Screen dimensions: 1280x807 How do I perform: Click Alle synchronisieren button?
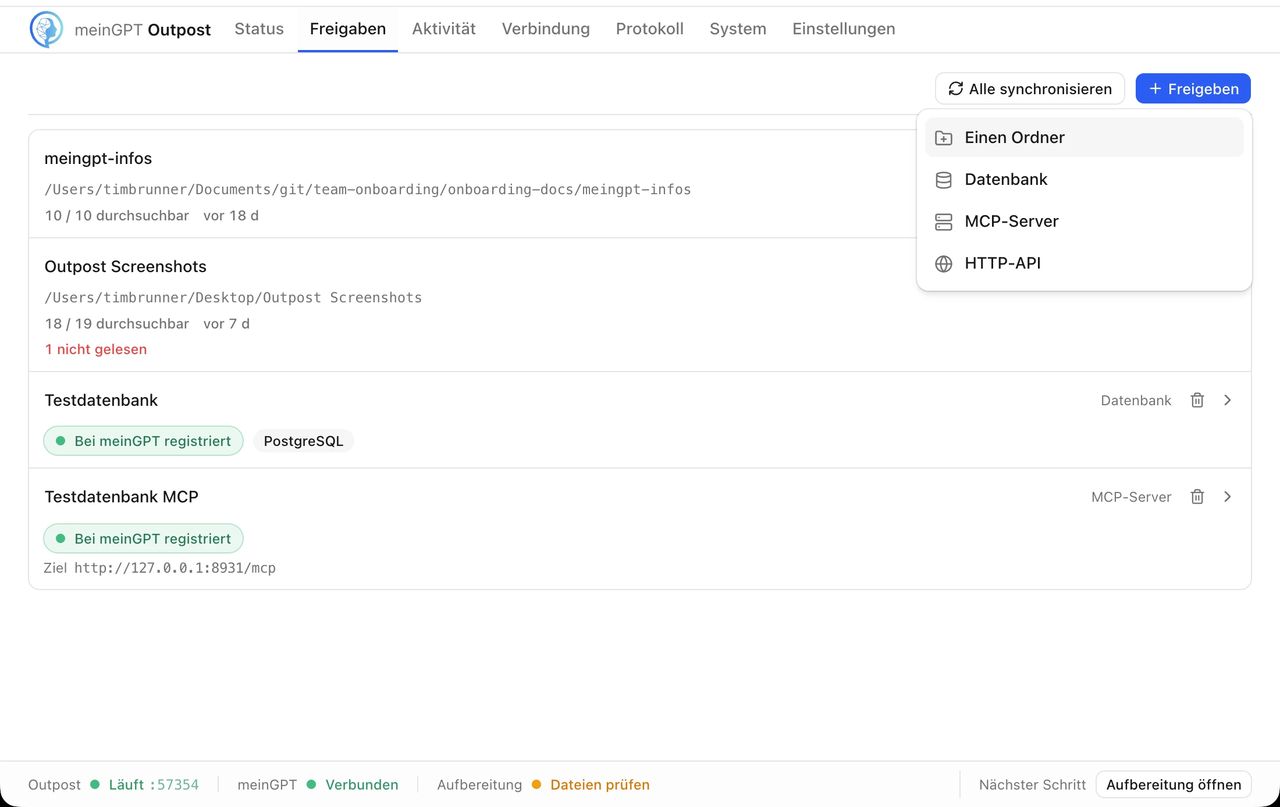[x=1030, y=89]
